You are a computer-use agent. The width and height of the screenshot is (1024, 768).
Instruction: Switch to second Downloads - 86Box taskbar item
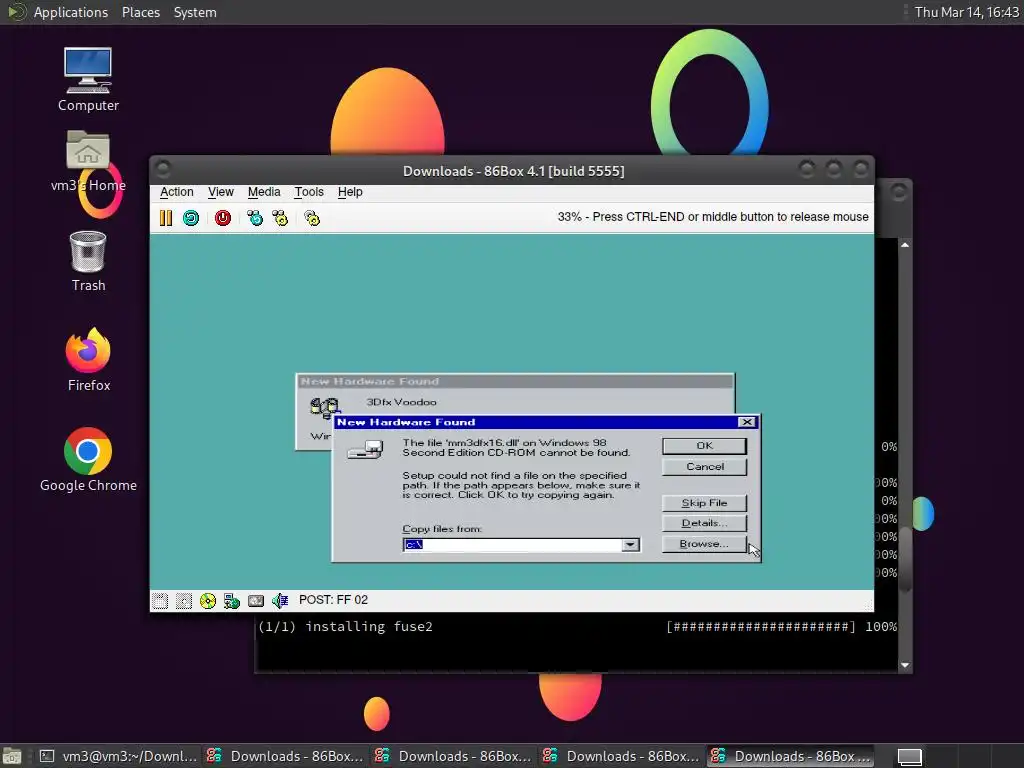tap(453, 756)
